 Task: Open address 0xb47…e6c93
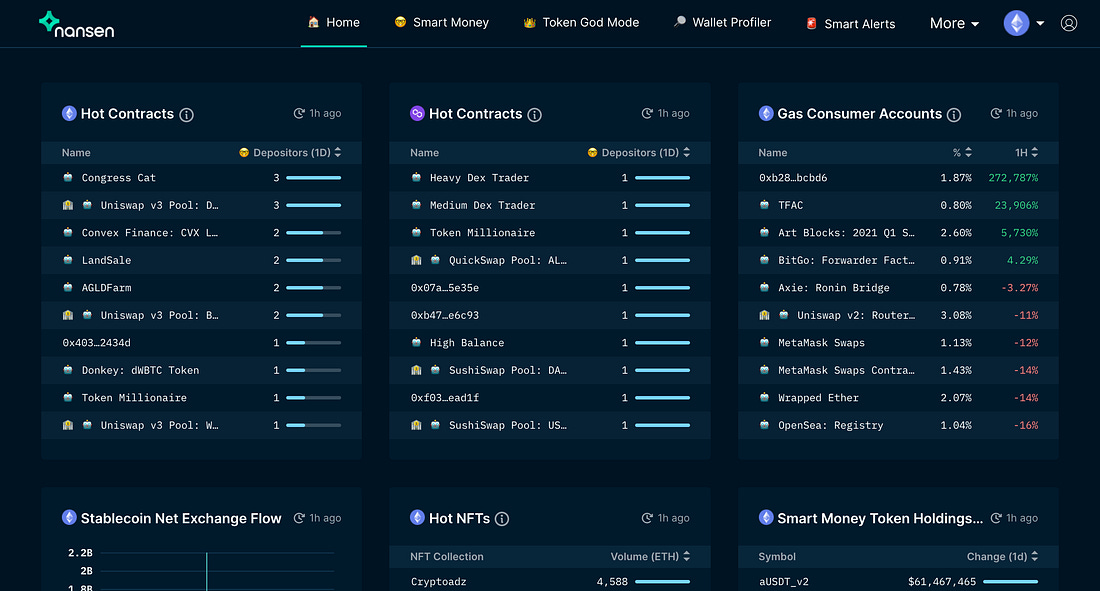tap(445, 315)
